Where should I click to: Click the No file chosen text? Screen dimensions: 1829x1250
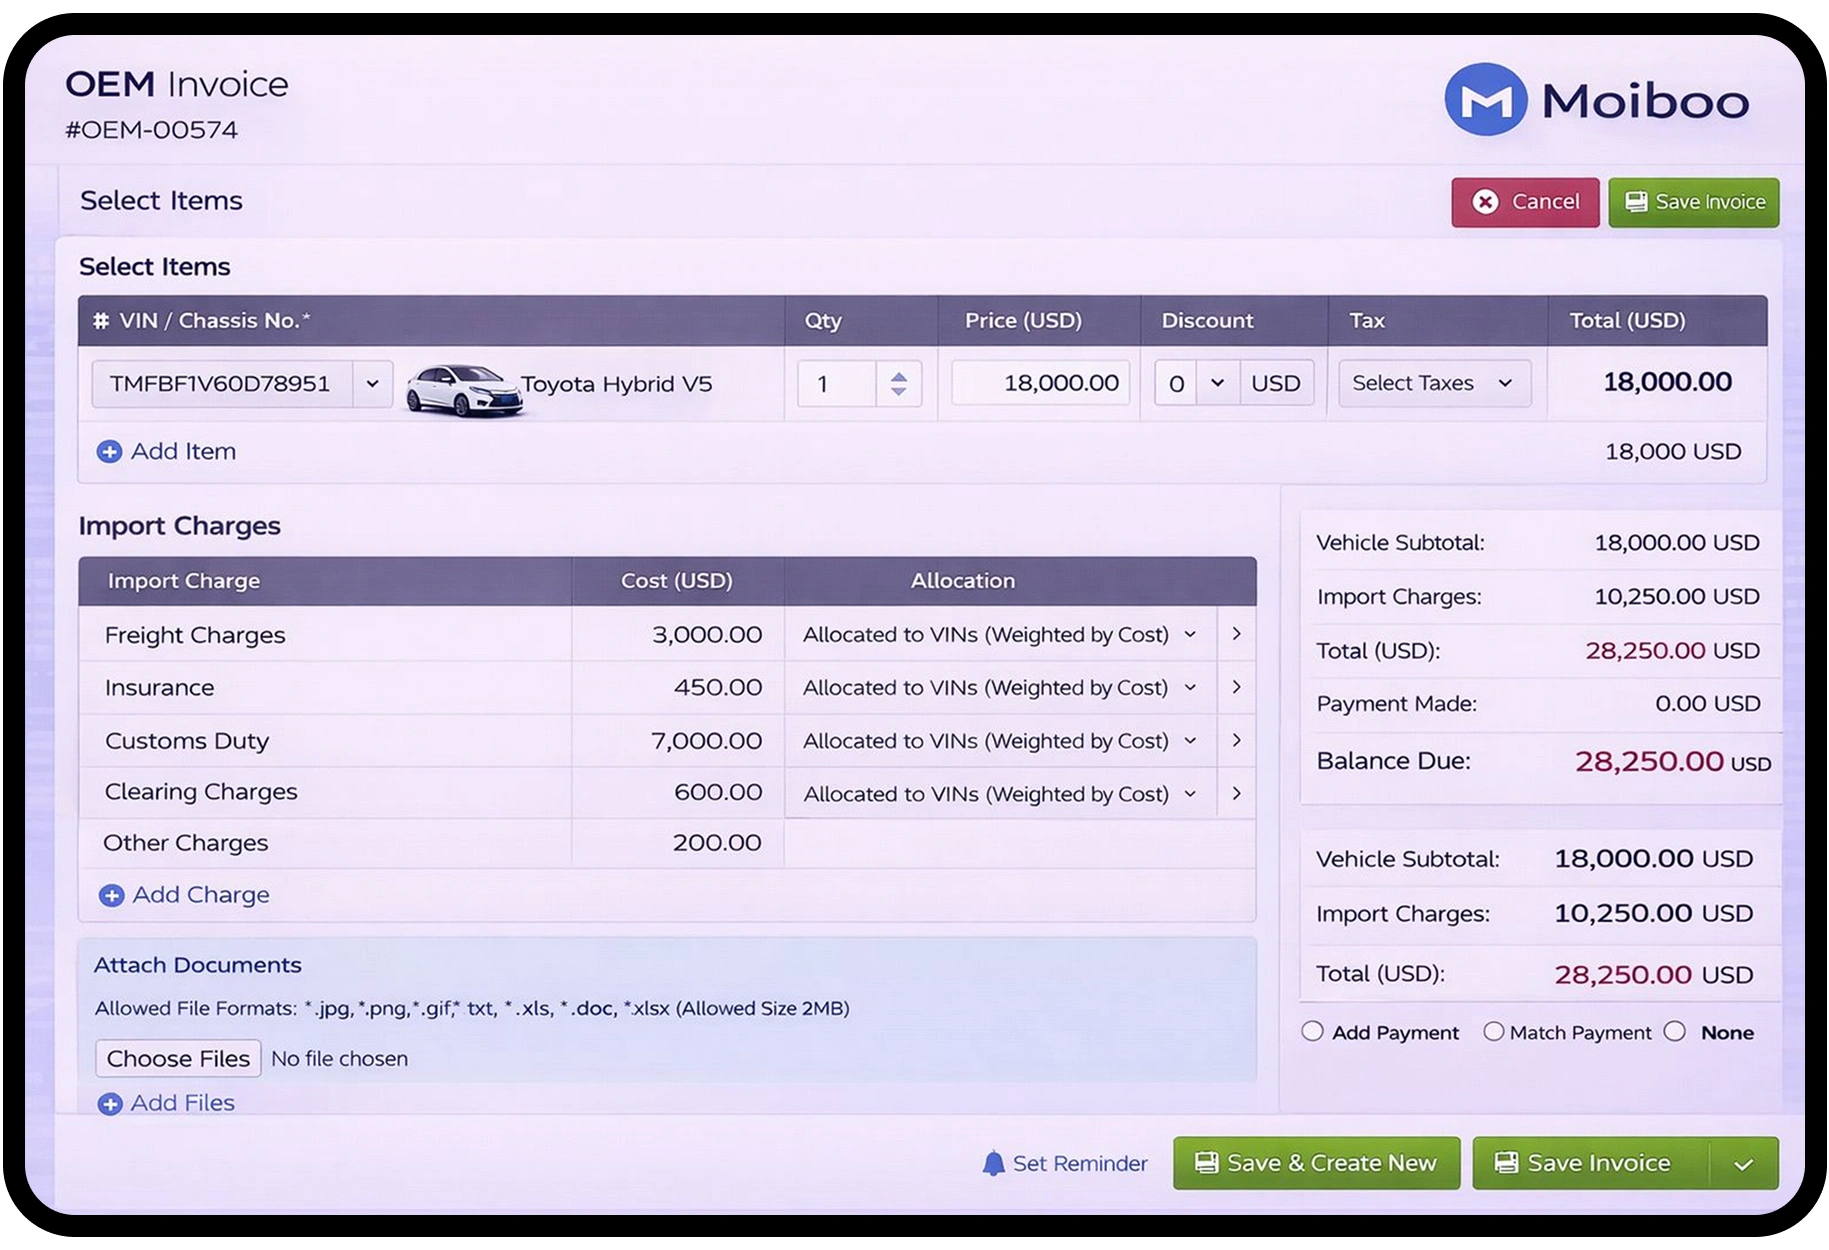pos(340,1059)
